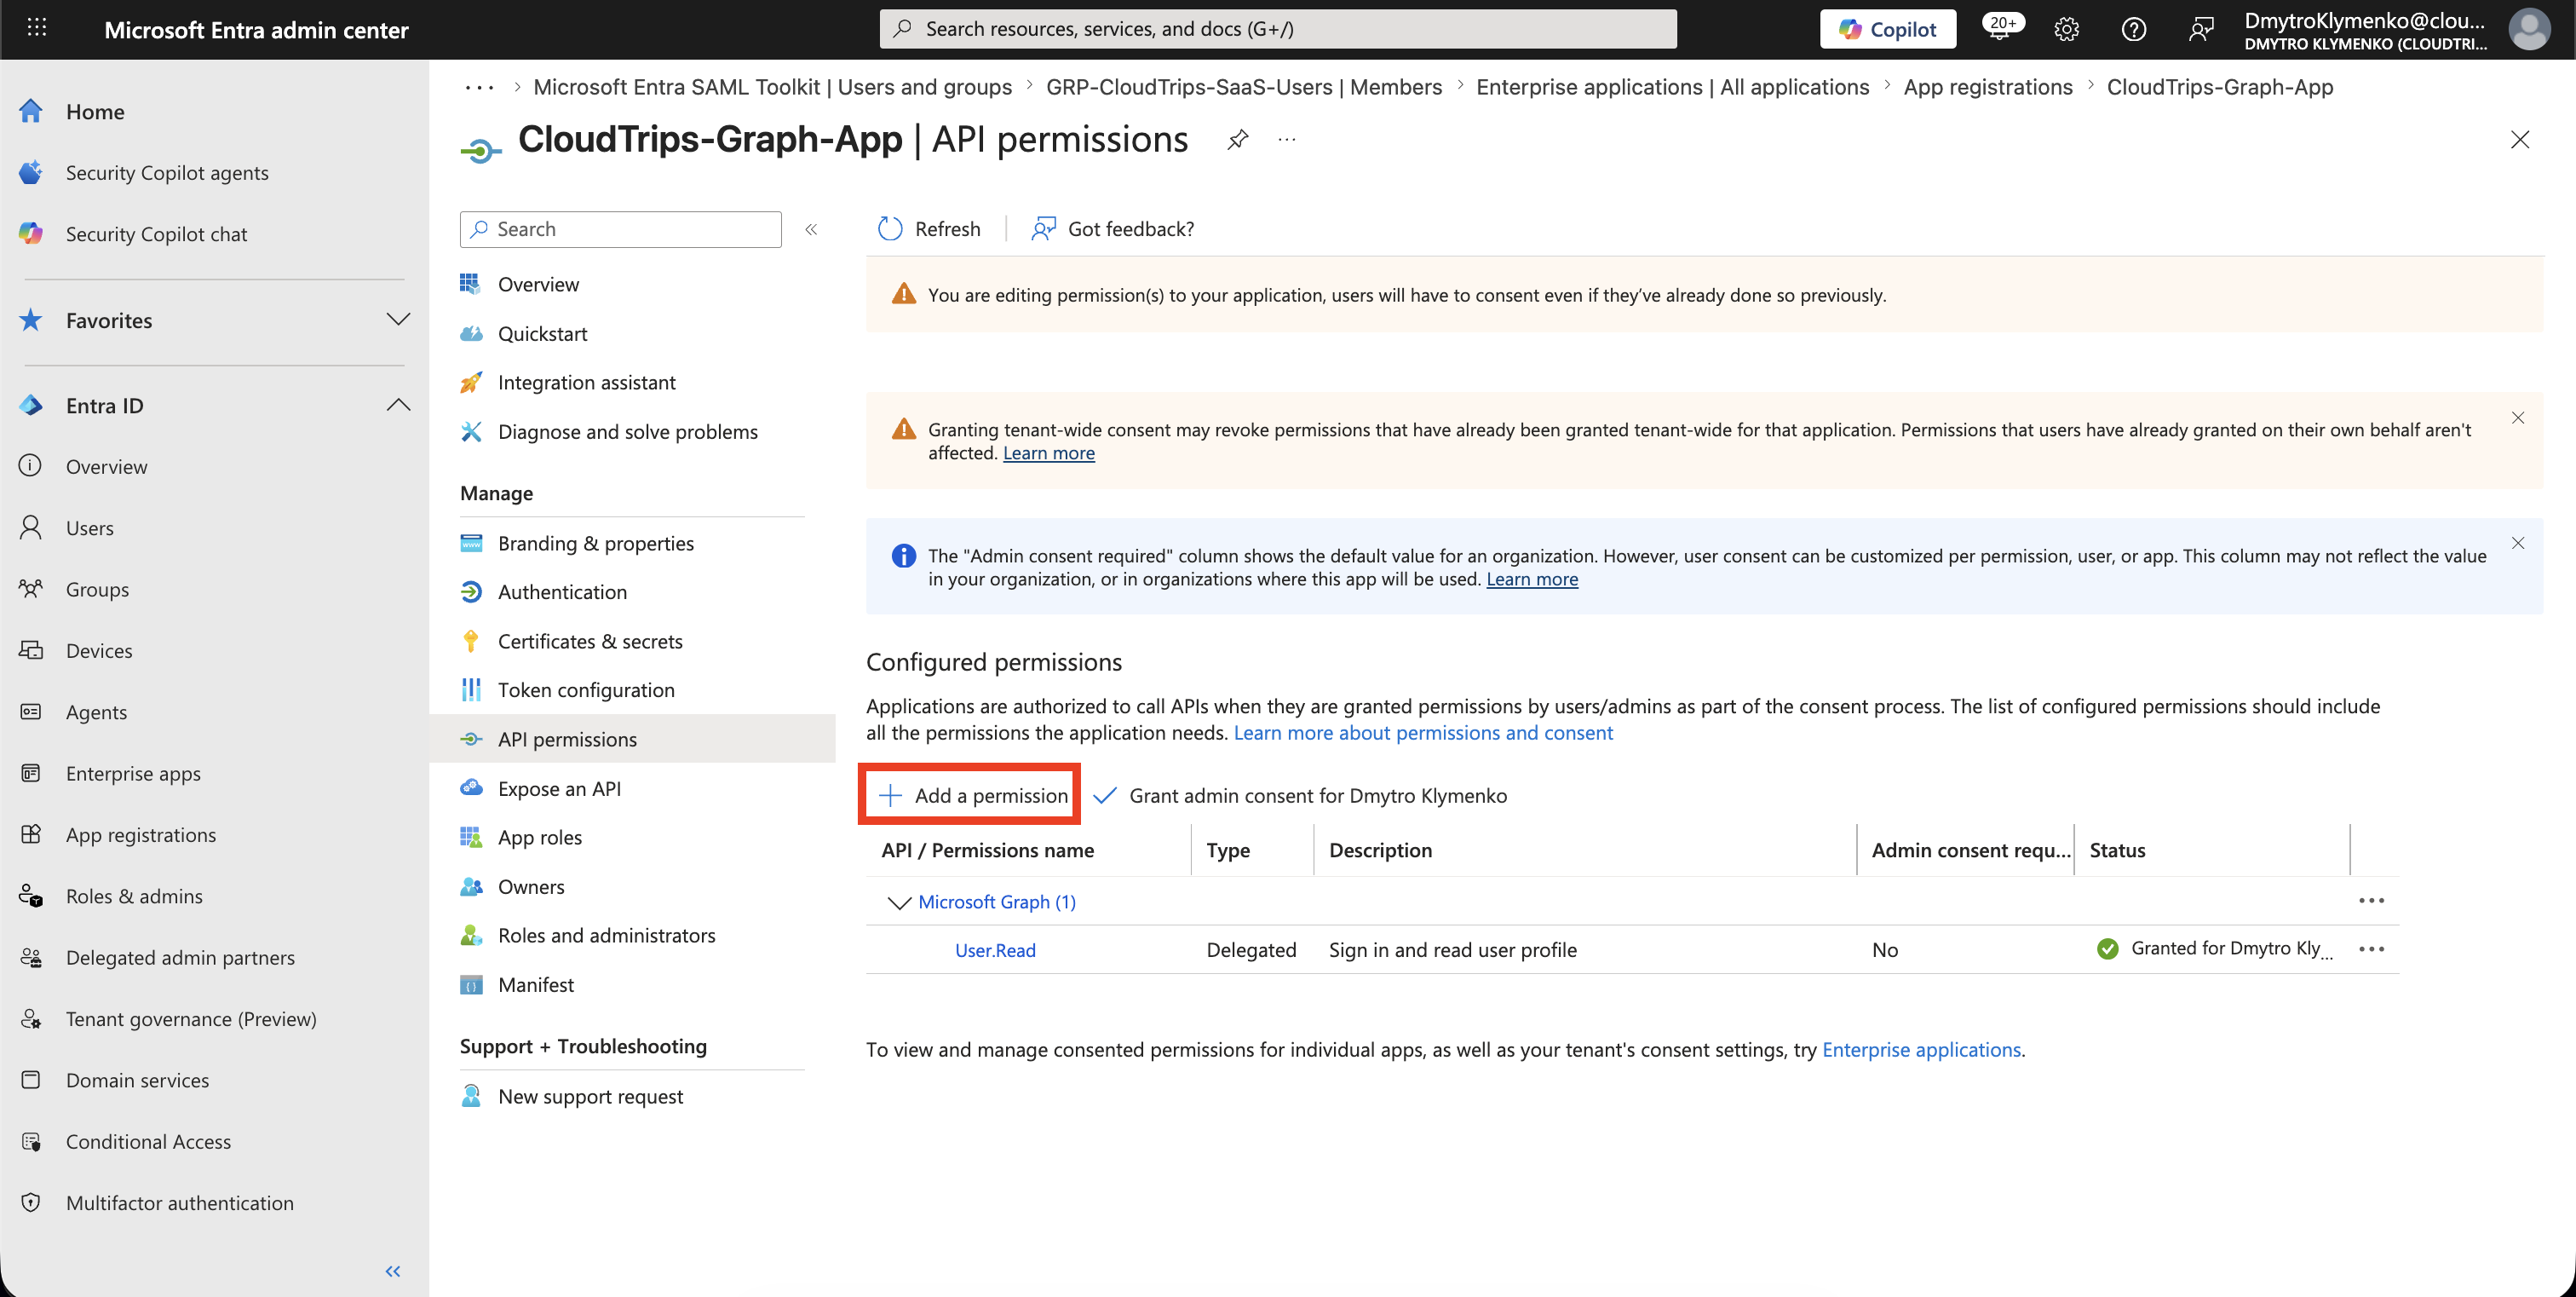The image size is (2576, 1297).
Task: Pin the API permissions page
Action: tap(1237, 139)
